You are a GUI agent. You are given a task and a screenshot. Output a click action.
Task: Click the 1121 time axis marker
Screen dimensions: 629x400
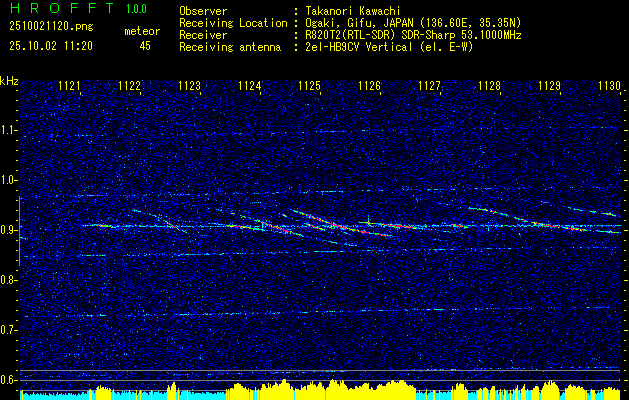[69, 85]
